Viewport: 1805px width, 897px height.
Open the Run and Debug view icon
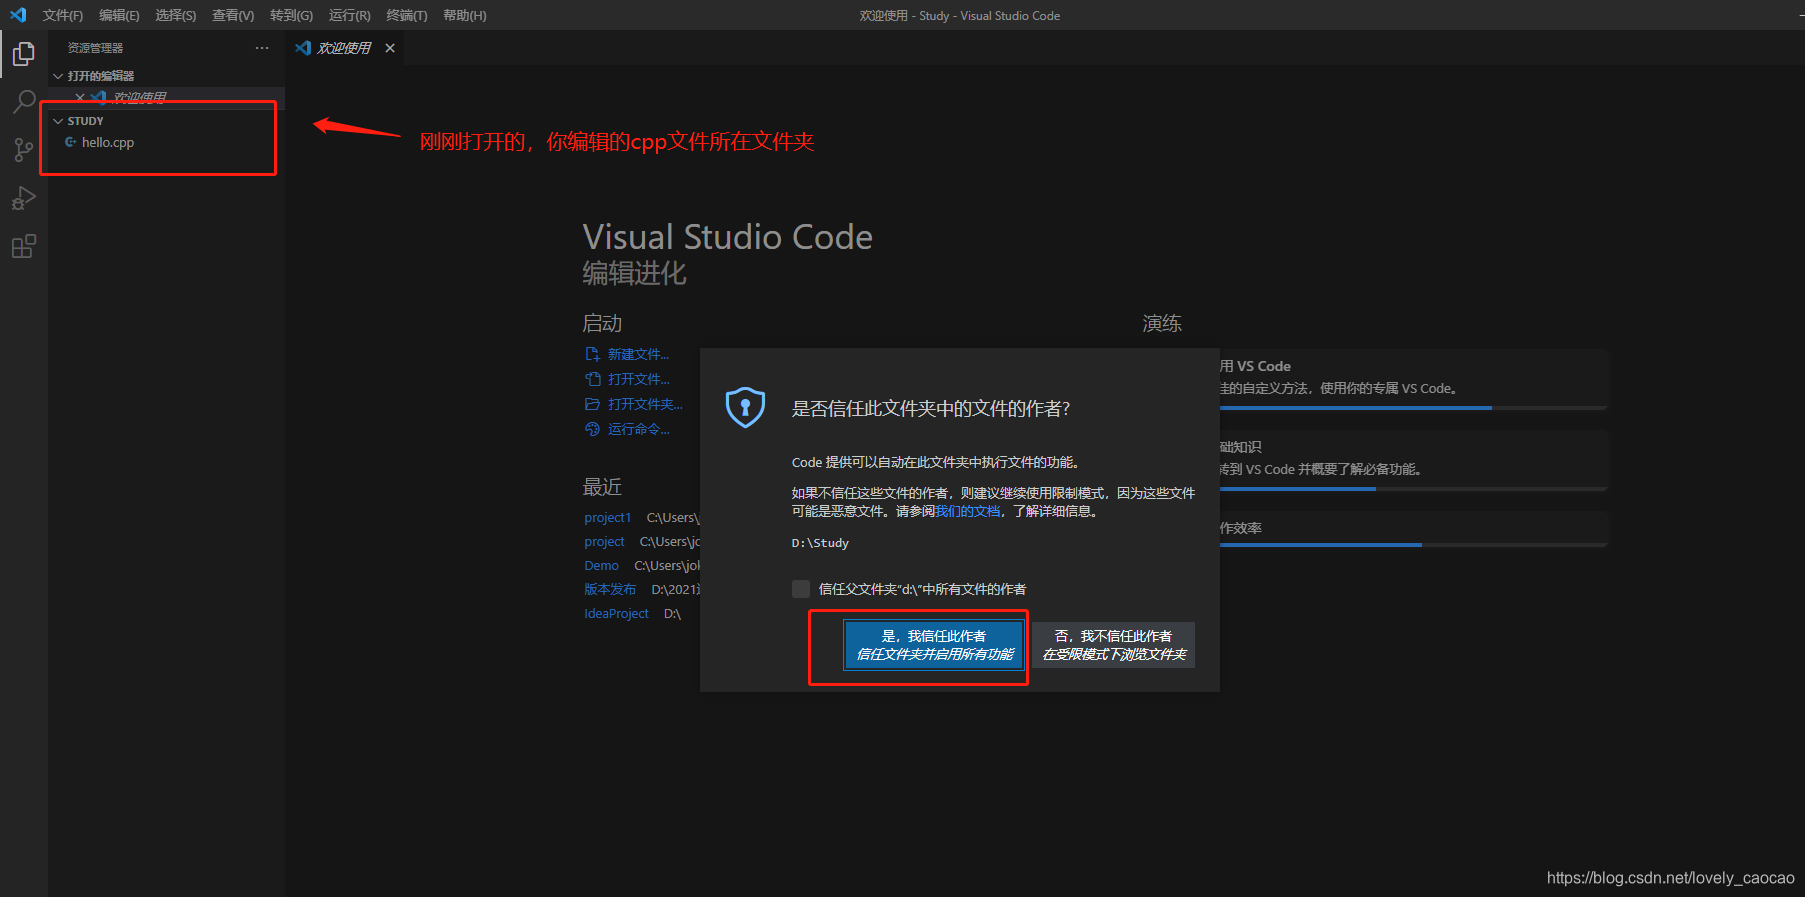(x=24, y=198)
